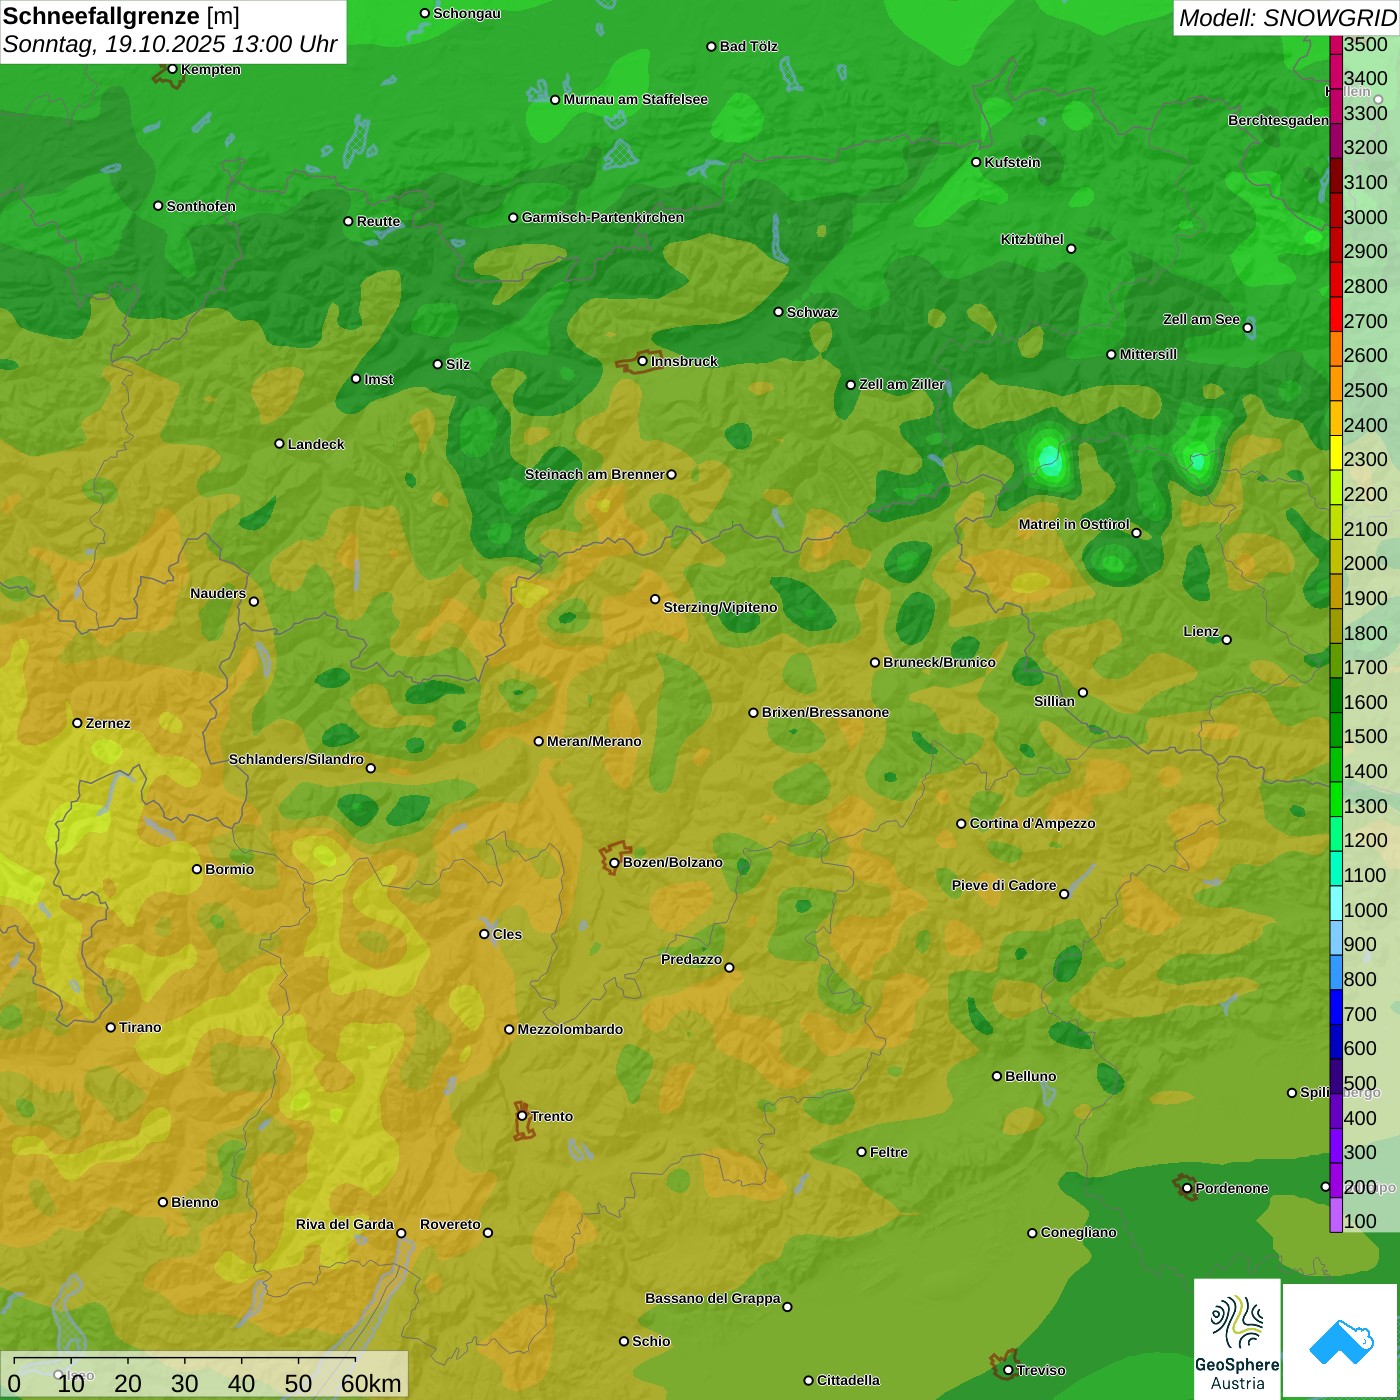Click the Modell: SNOWGRID label

[x=1287, y=17]
